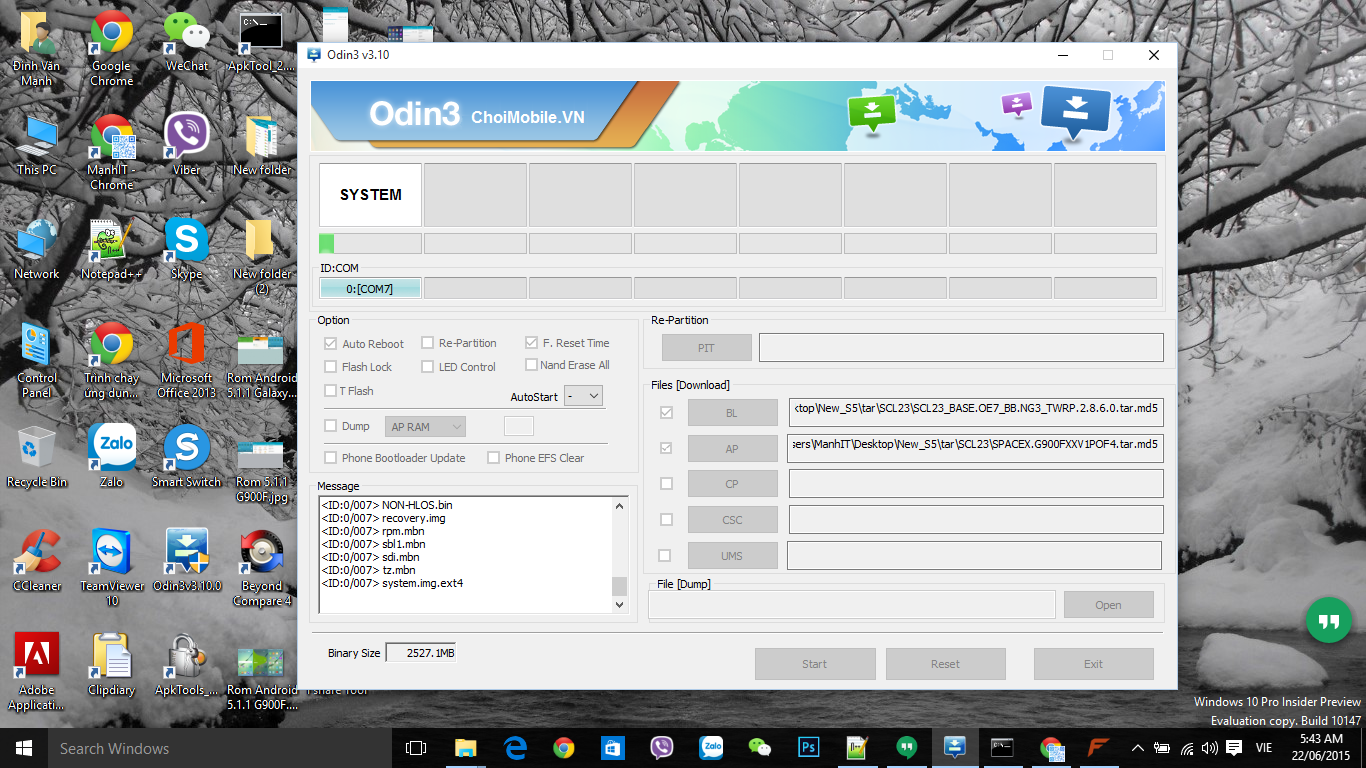Toggle Auto Reboot option
This screenshot has width=1366, height=768.
click(331, 343)
